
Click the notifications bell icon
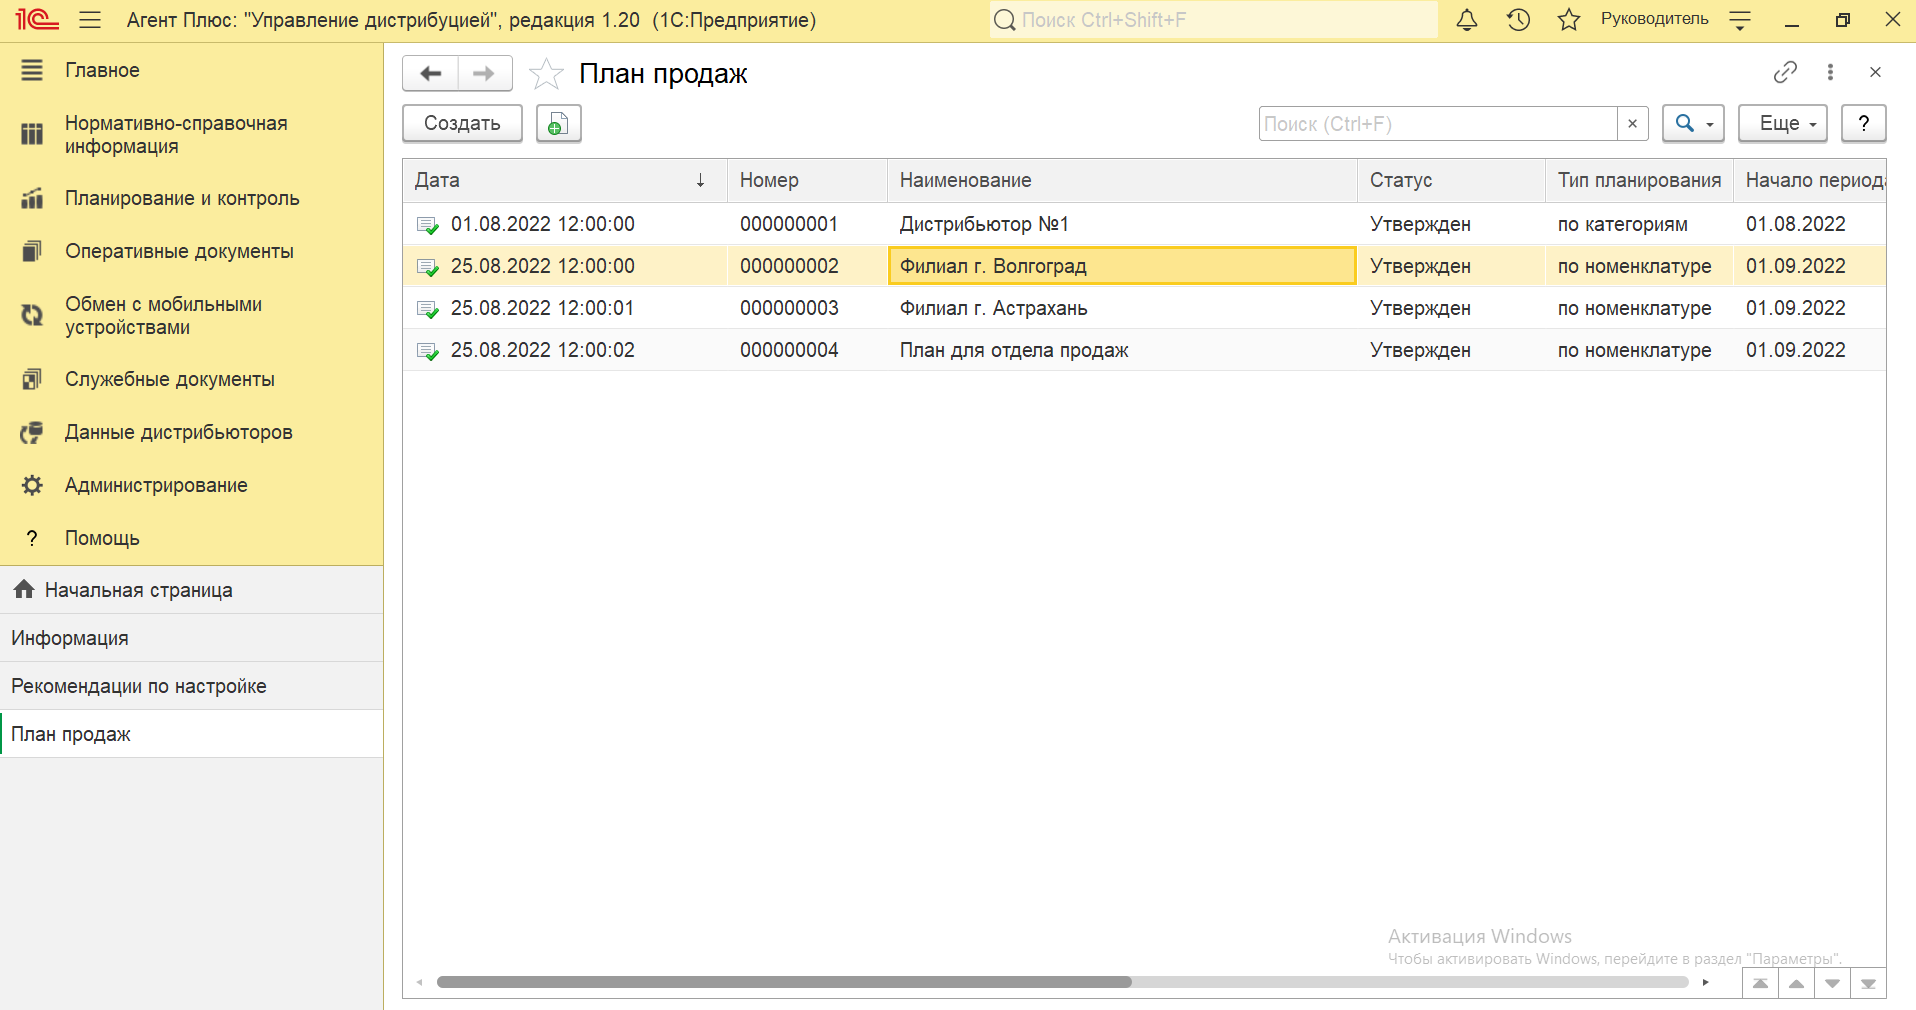coord(1466,20)
